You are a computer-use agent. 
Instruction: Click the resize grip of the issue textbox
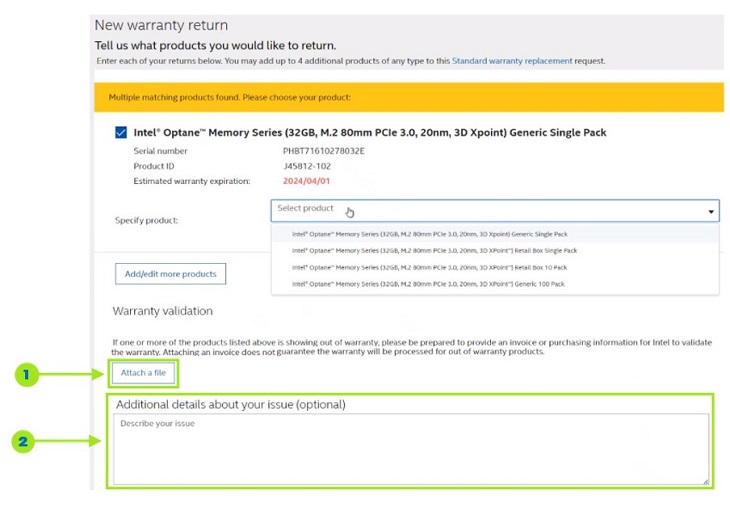[x=705, y=481]
